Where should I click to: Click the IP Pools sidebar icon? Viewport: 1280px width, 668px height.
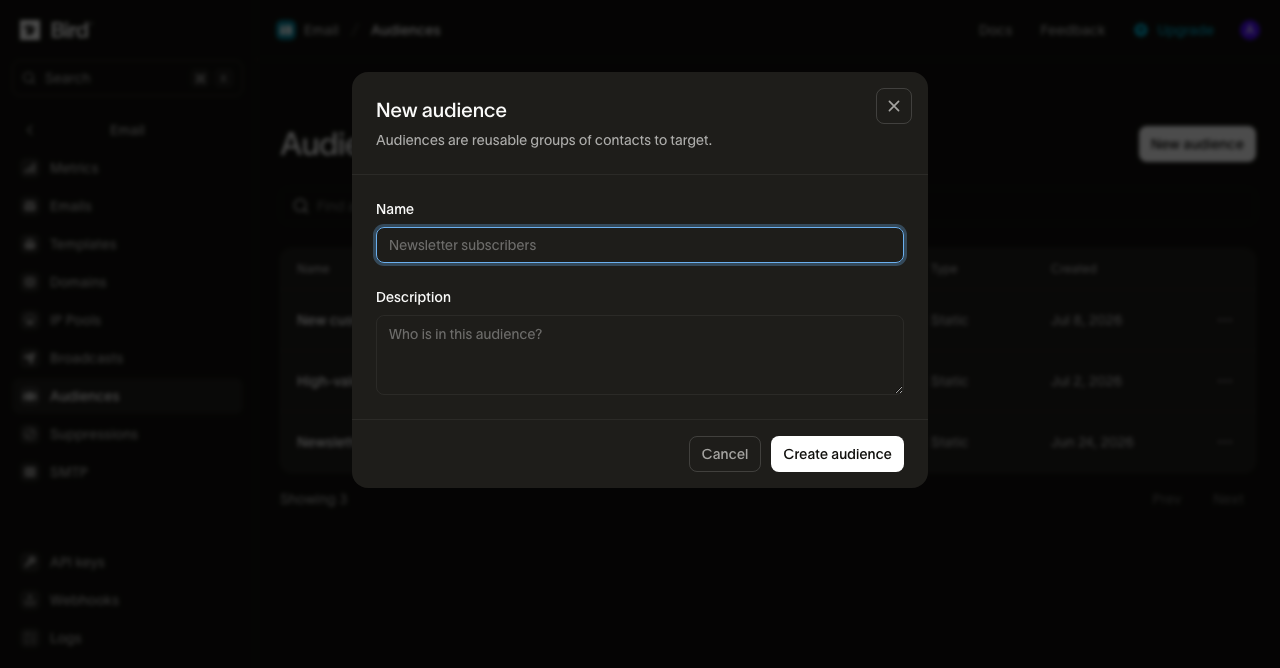(x=30, y=320)
